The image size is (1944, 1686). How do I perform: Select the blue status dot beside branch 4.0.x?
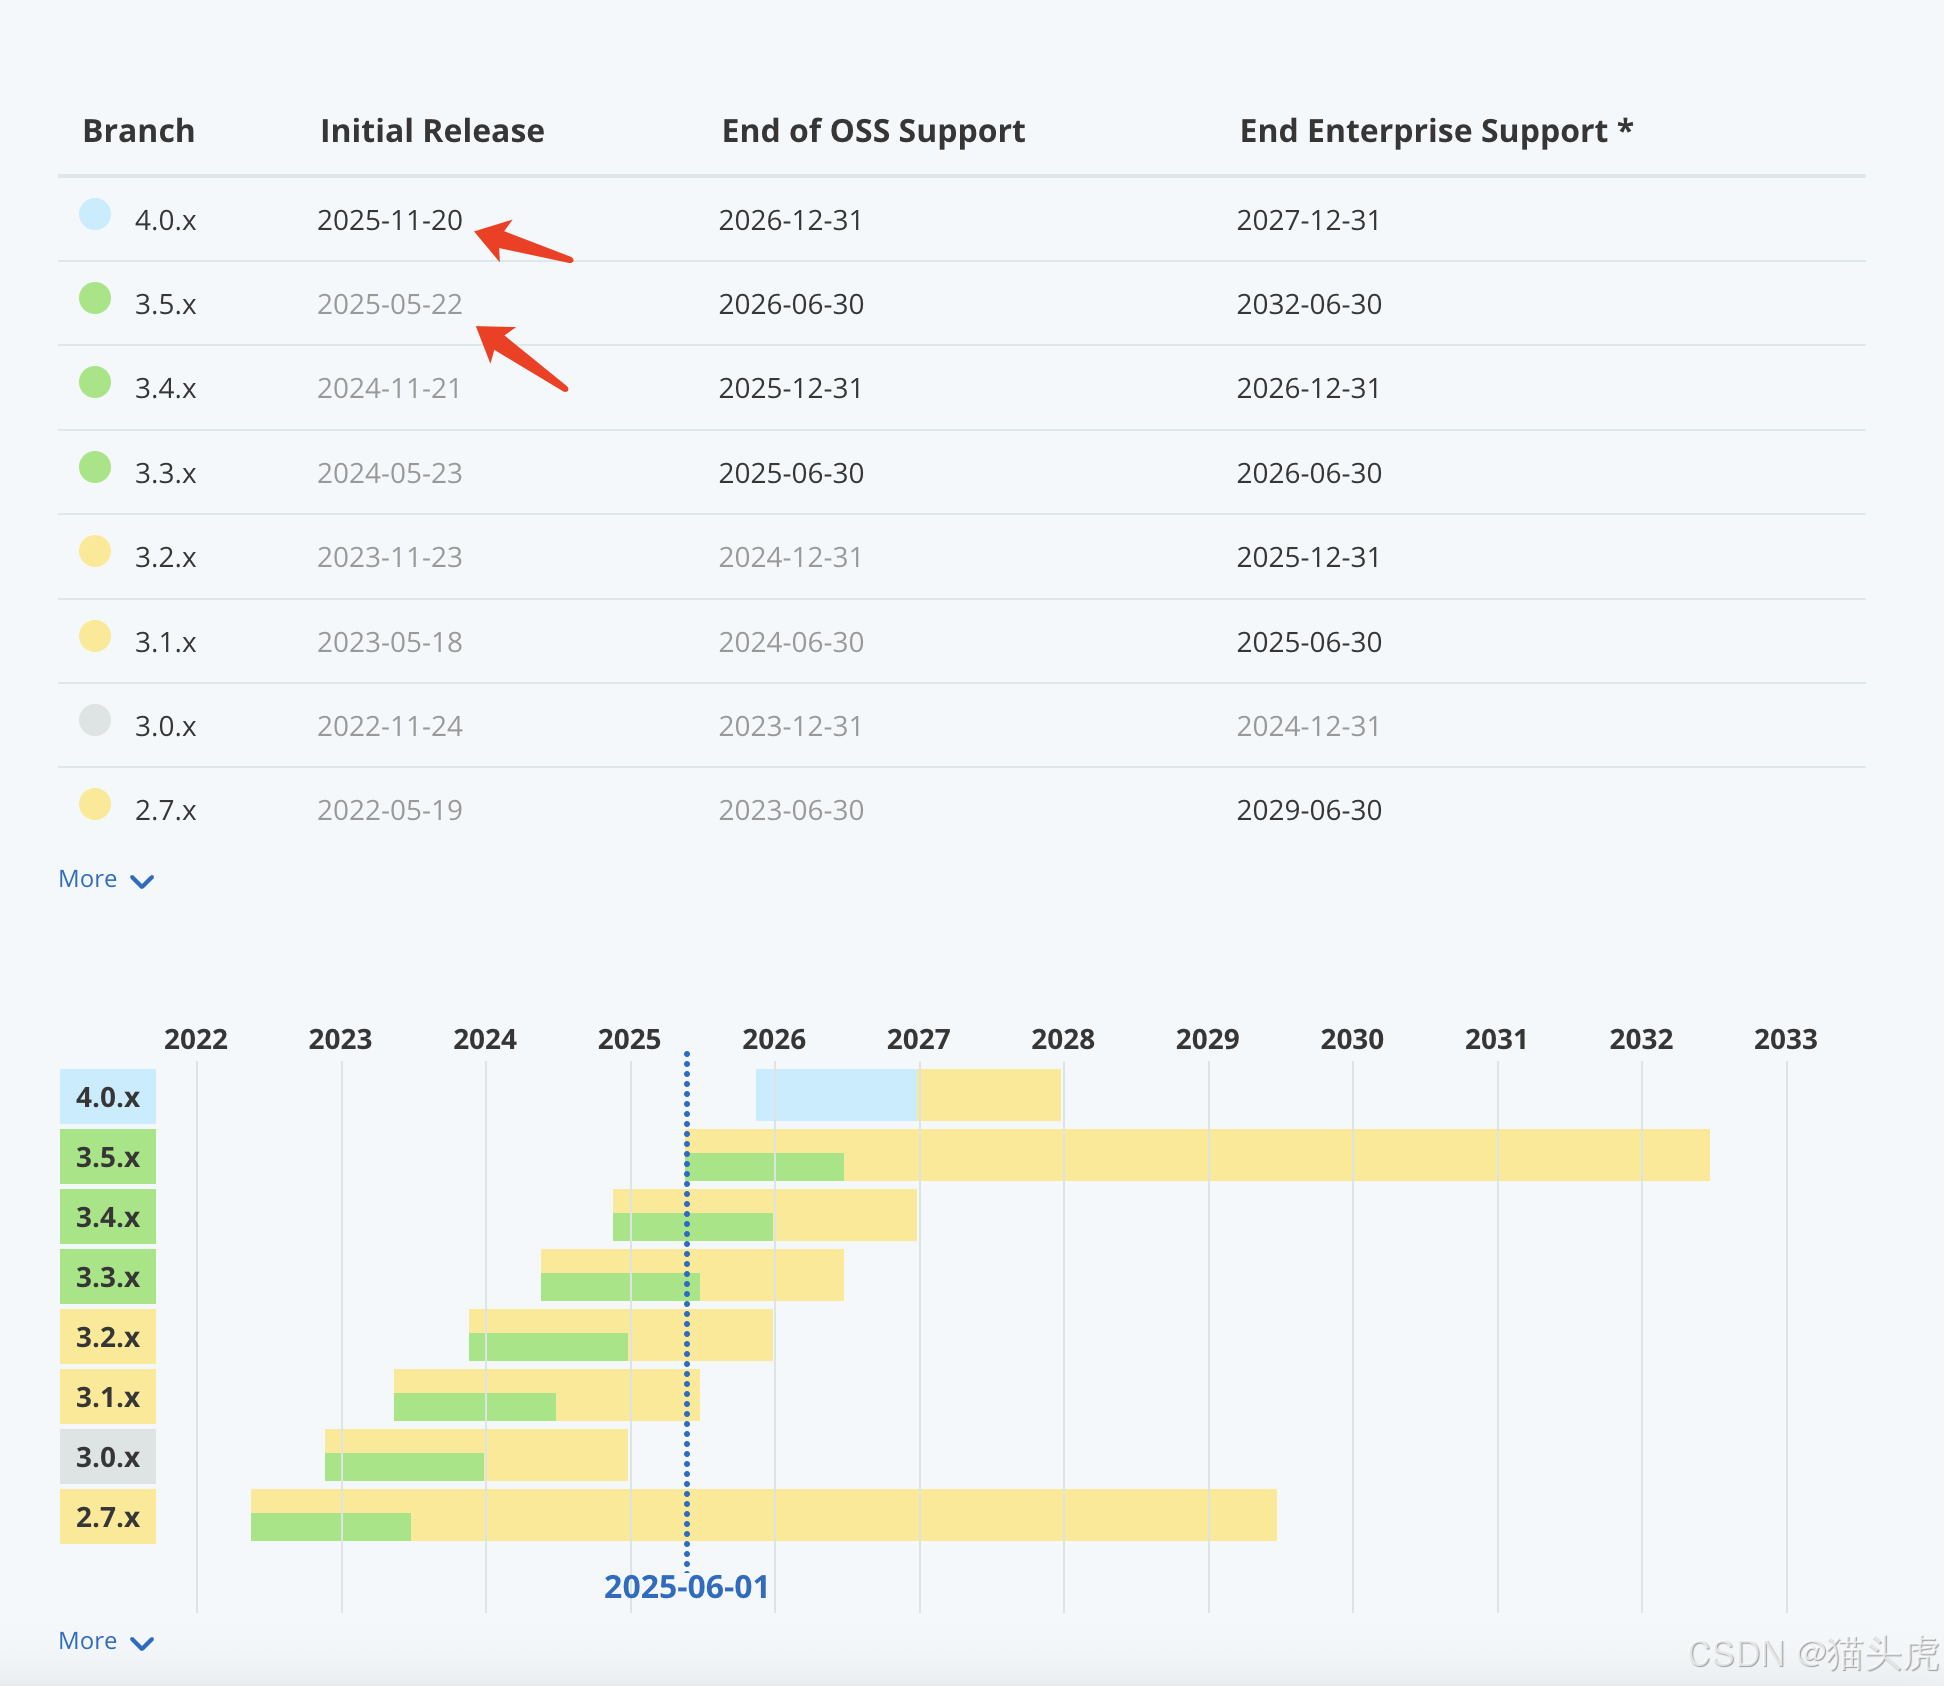94,219
